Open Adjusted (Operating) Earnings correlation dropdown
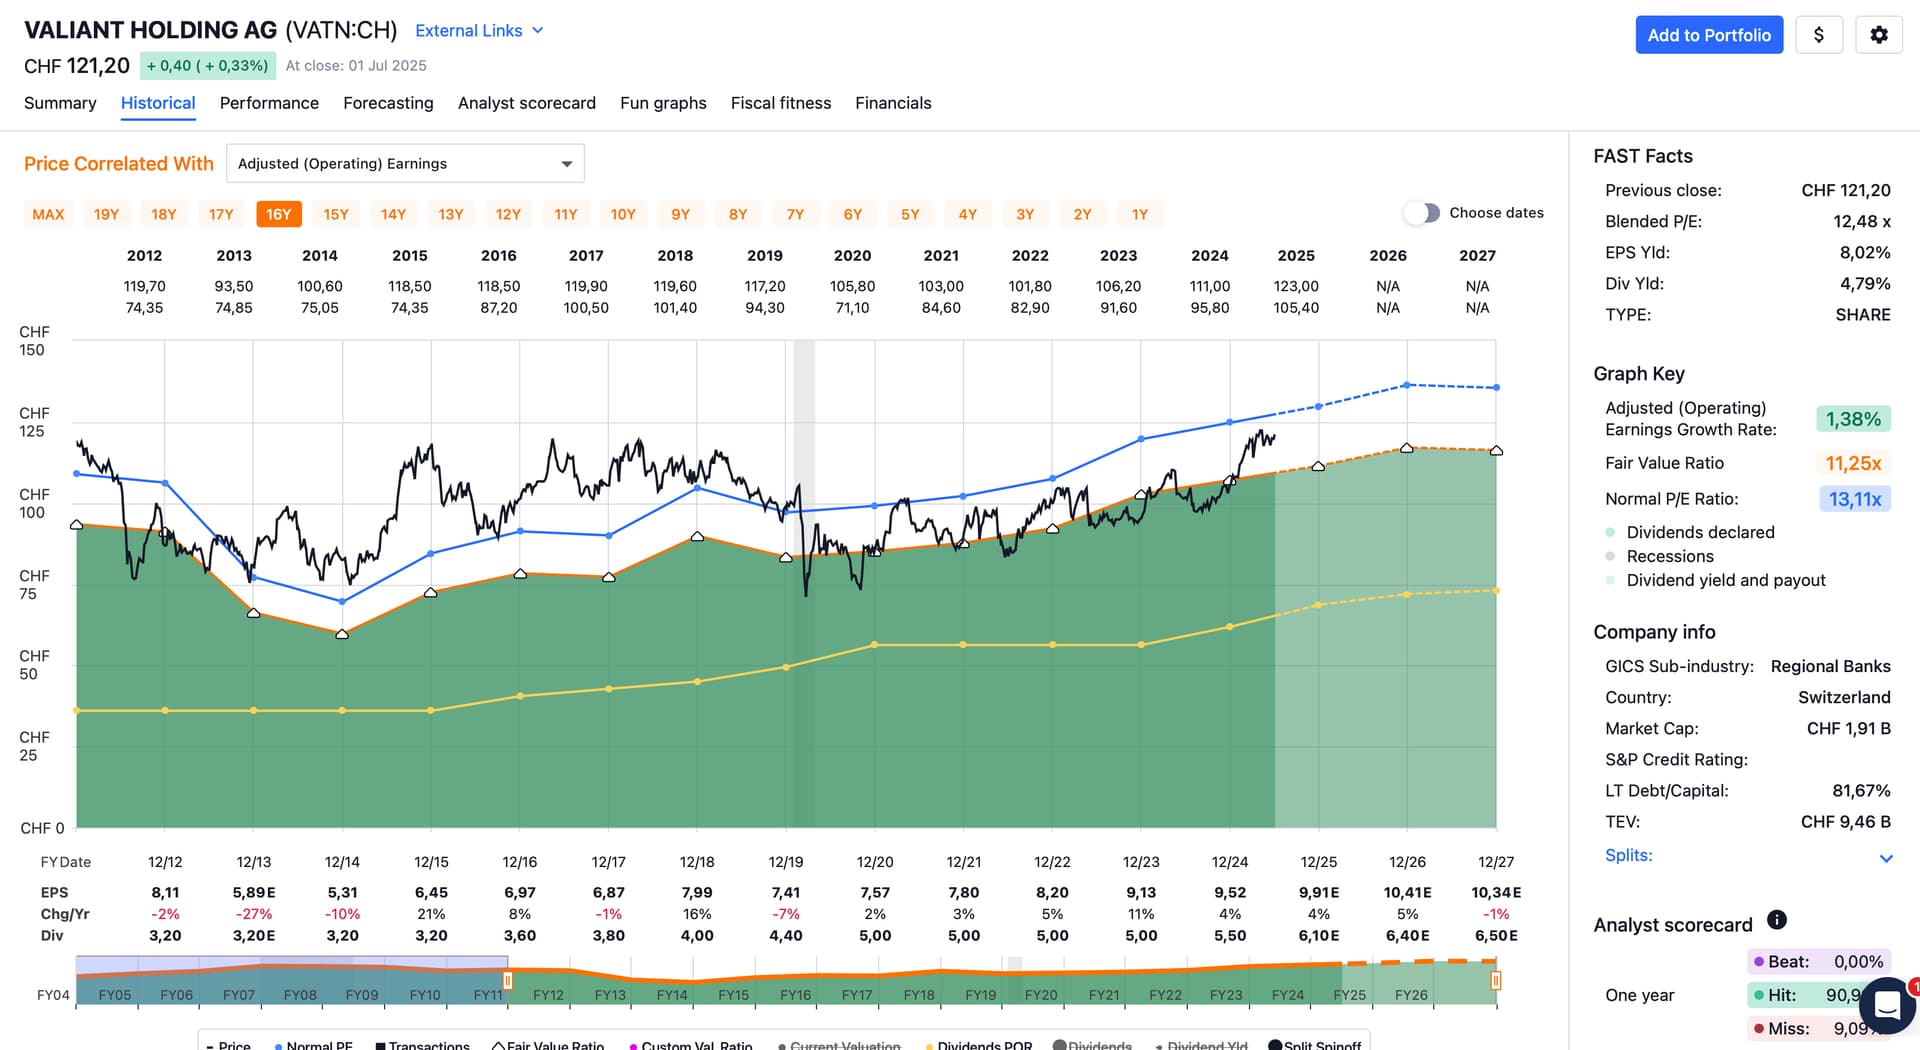The image size is (1920, 1050). 405,164
